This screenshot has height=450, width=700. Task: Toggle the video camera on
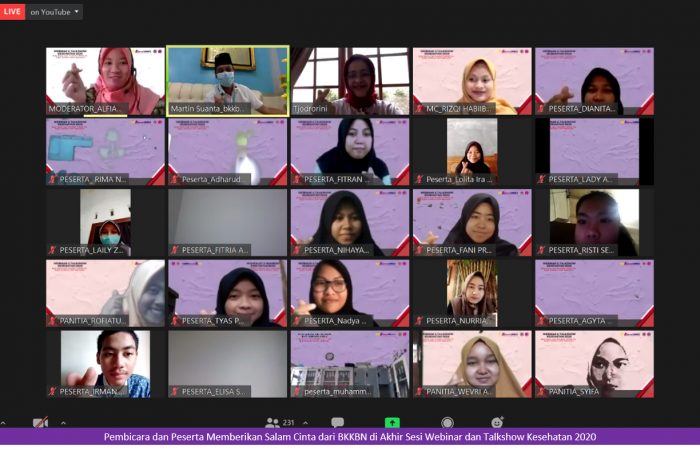pyautogui.click(x=40, y=423)
